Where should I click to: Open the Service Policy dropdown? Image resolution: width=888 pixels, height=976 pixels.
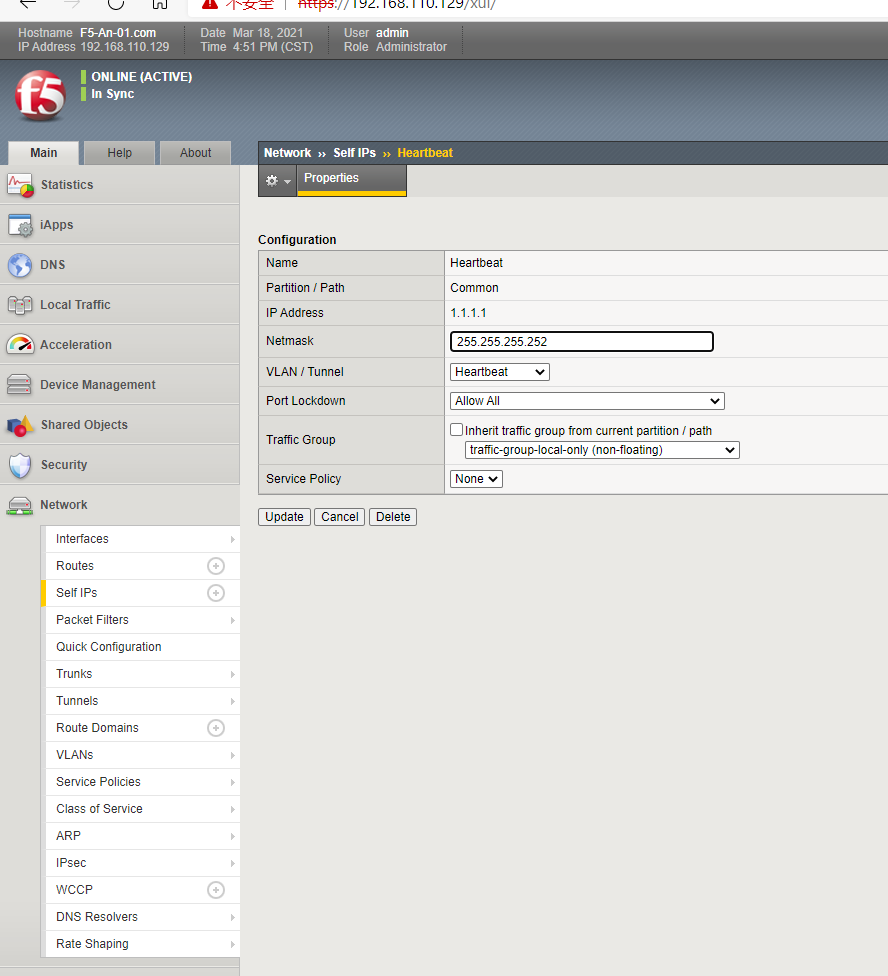click(x=476, y=479)
